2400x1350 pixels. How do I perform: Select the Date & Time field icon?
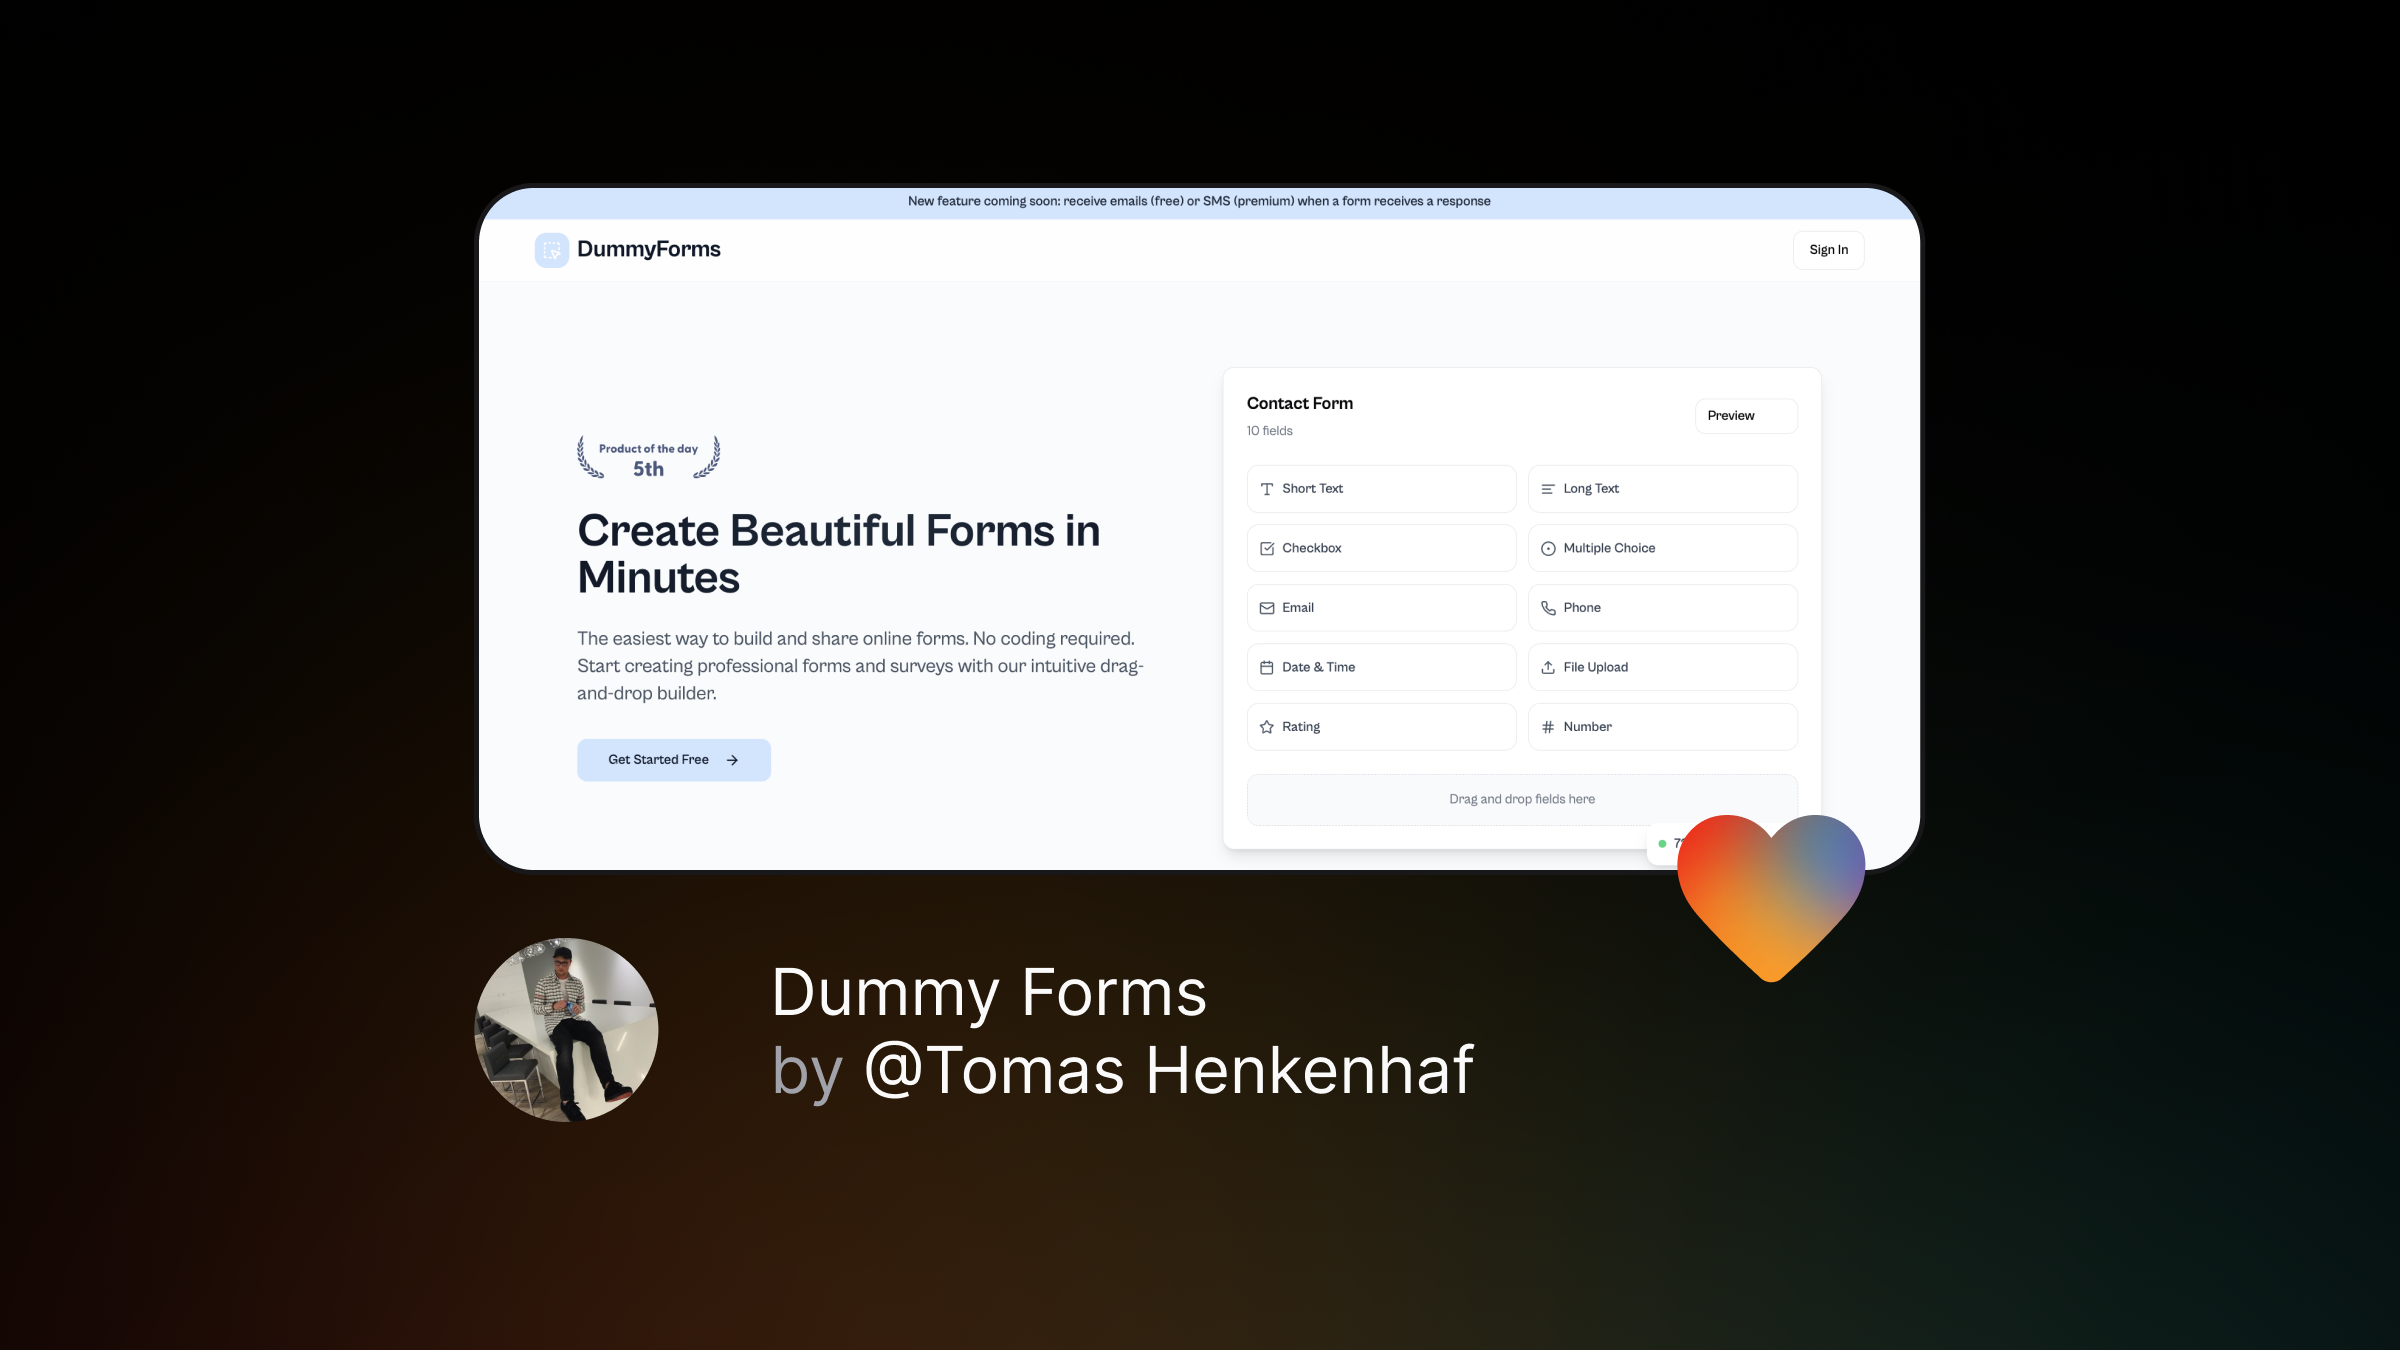click(x=1266, y=668)
